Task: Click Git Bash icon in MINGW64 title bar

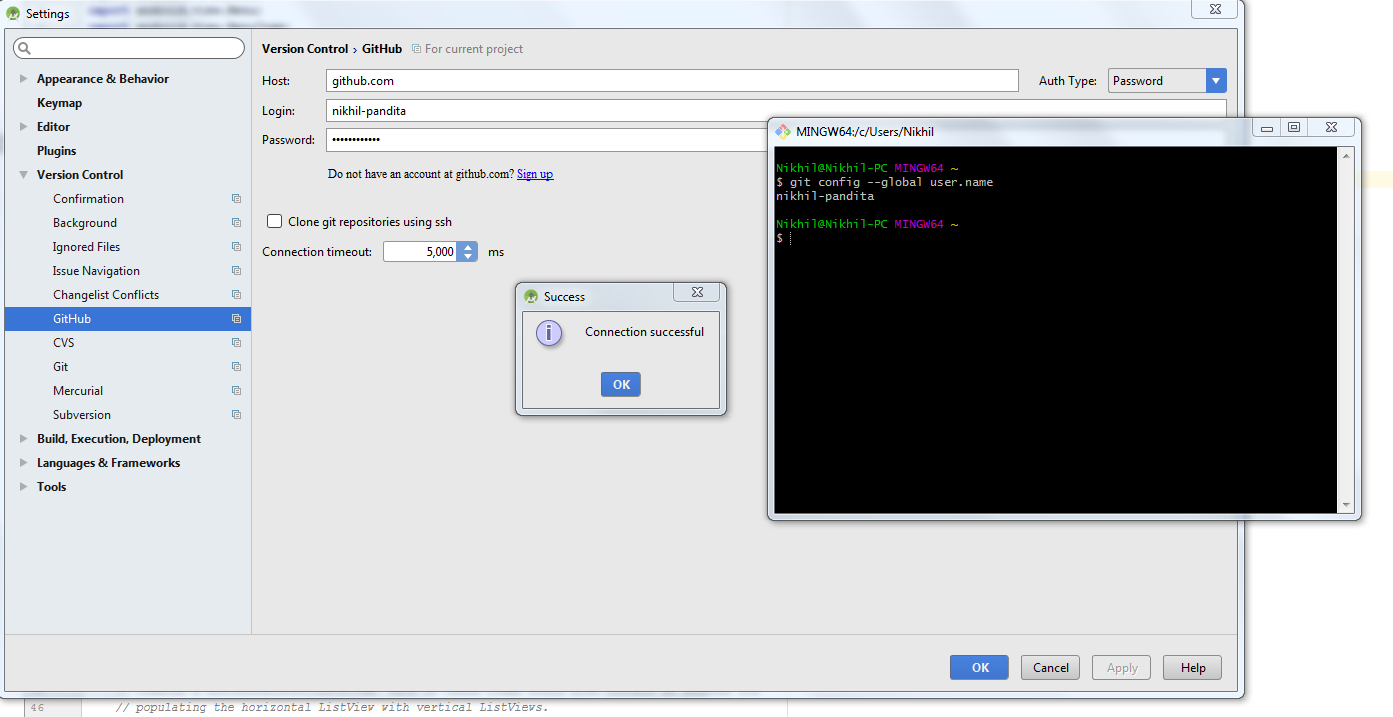Action: tap(783, 131)
